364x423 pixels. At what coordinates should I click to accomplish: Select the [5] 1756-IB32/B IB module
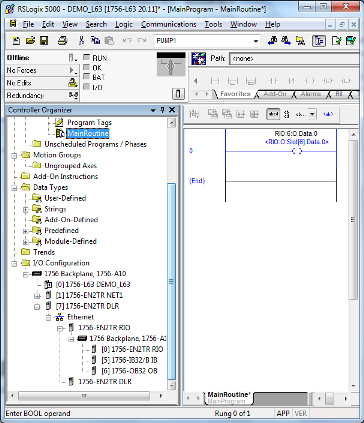pyautogui.click(x=129, y=360)
